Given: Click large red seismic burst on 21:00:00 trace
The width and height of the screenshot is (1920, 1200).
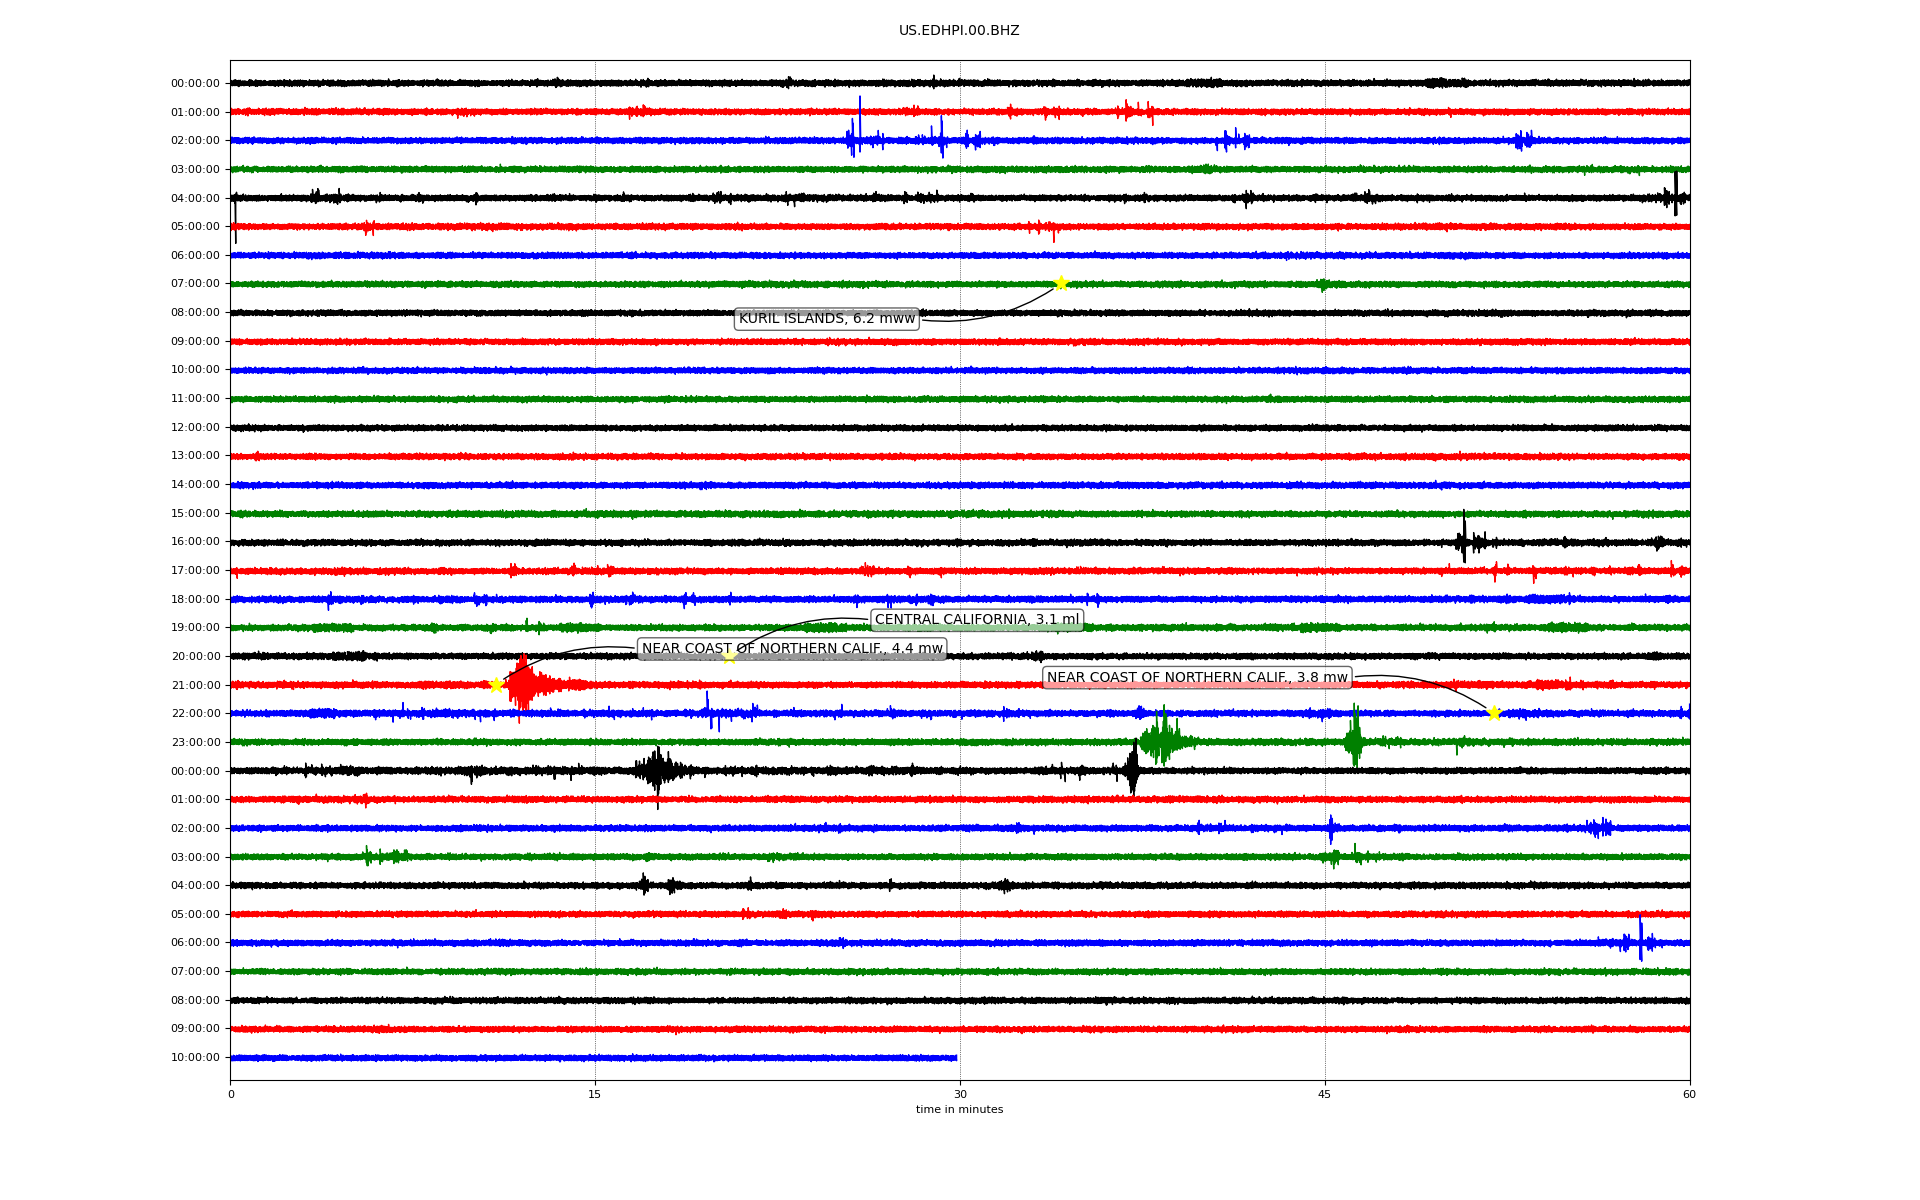Looking at the screenshot, I should [x=524, y=685].
